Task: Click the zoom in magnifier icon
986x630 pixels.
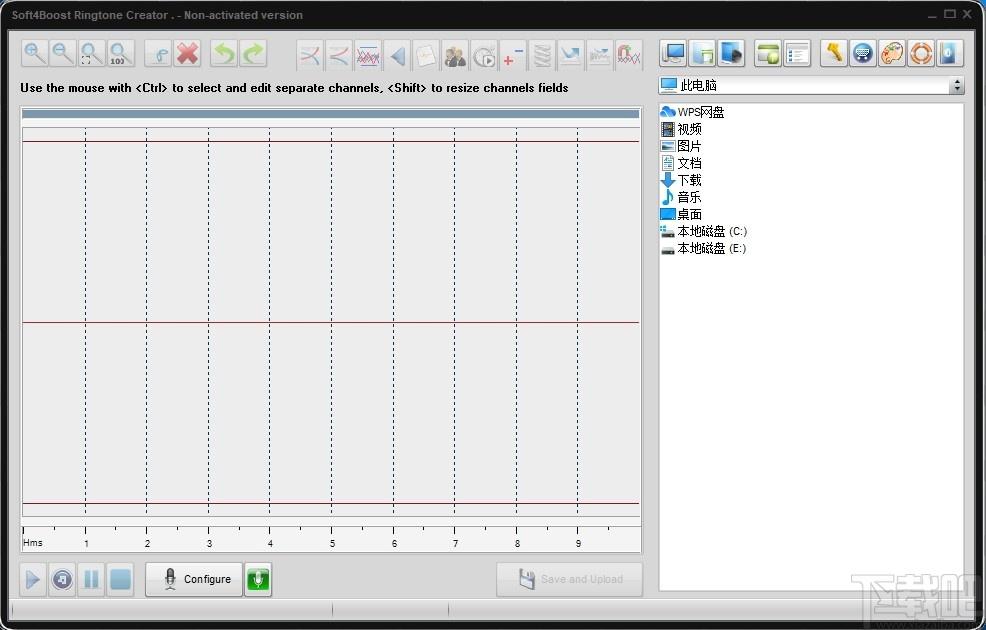Action: coord(35,54)
